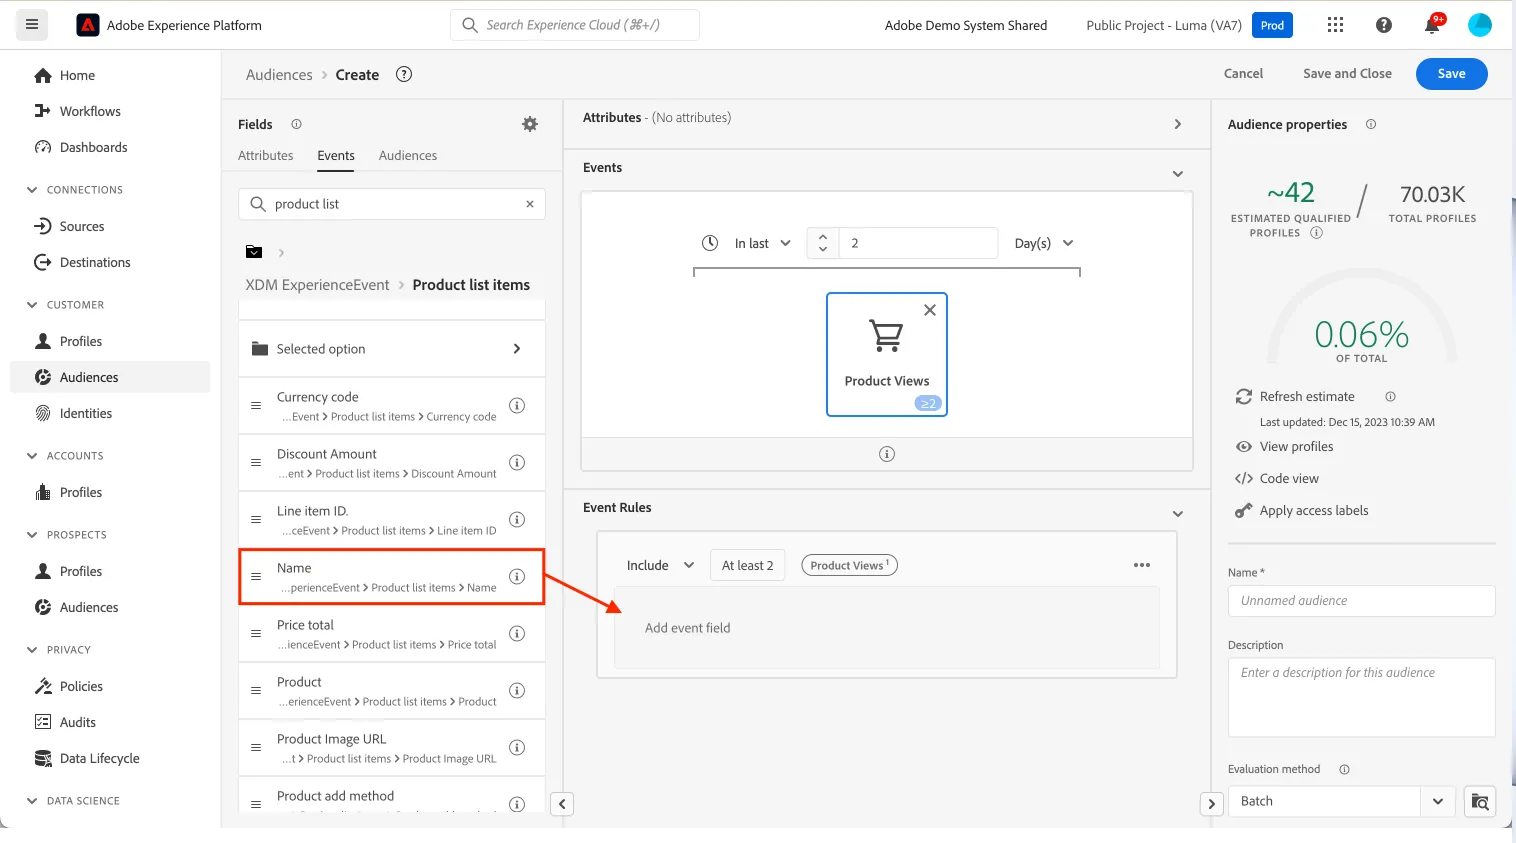Open Fields settings gear

[530, 124]
